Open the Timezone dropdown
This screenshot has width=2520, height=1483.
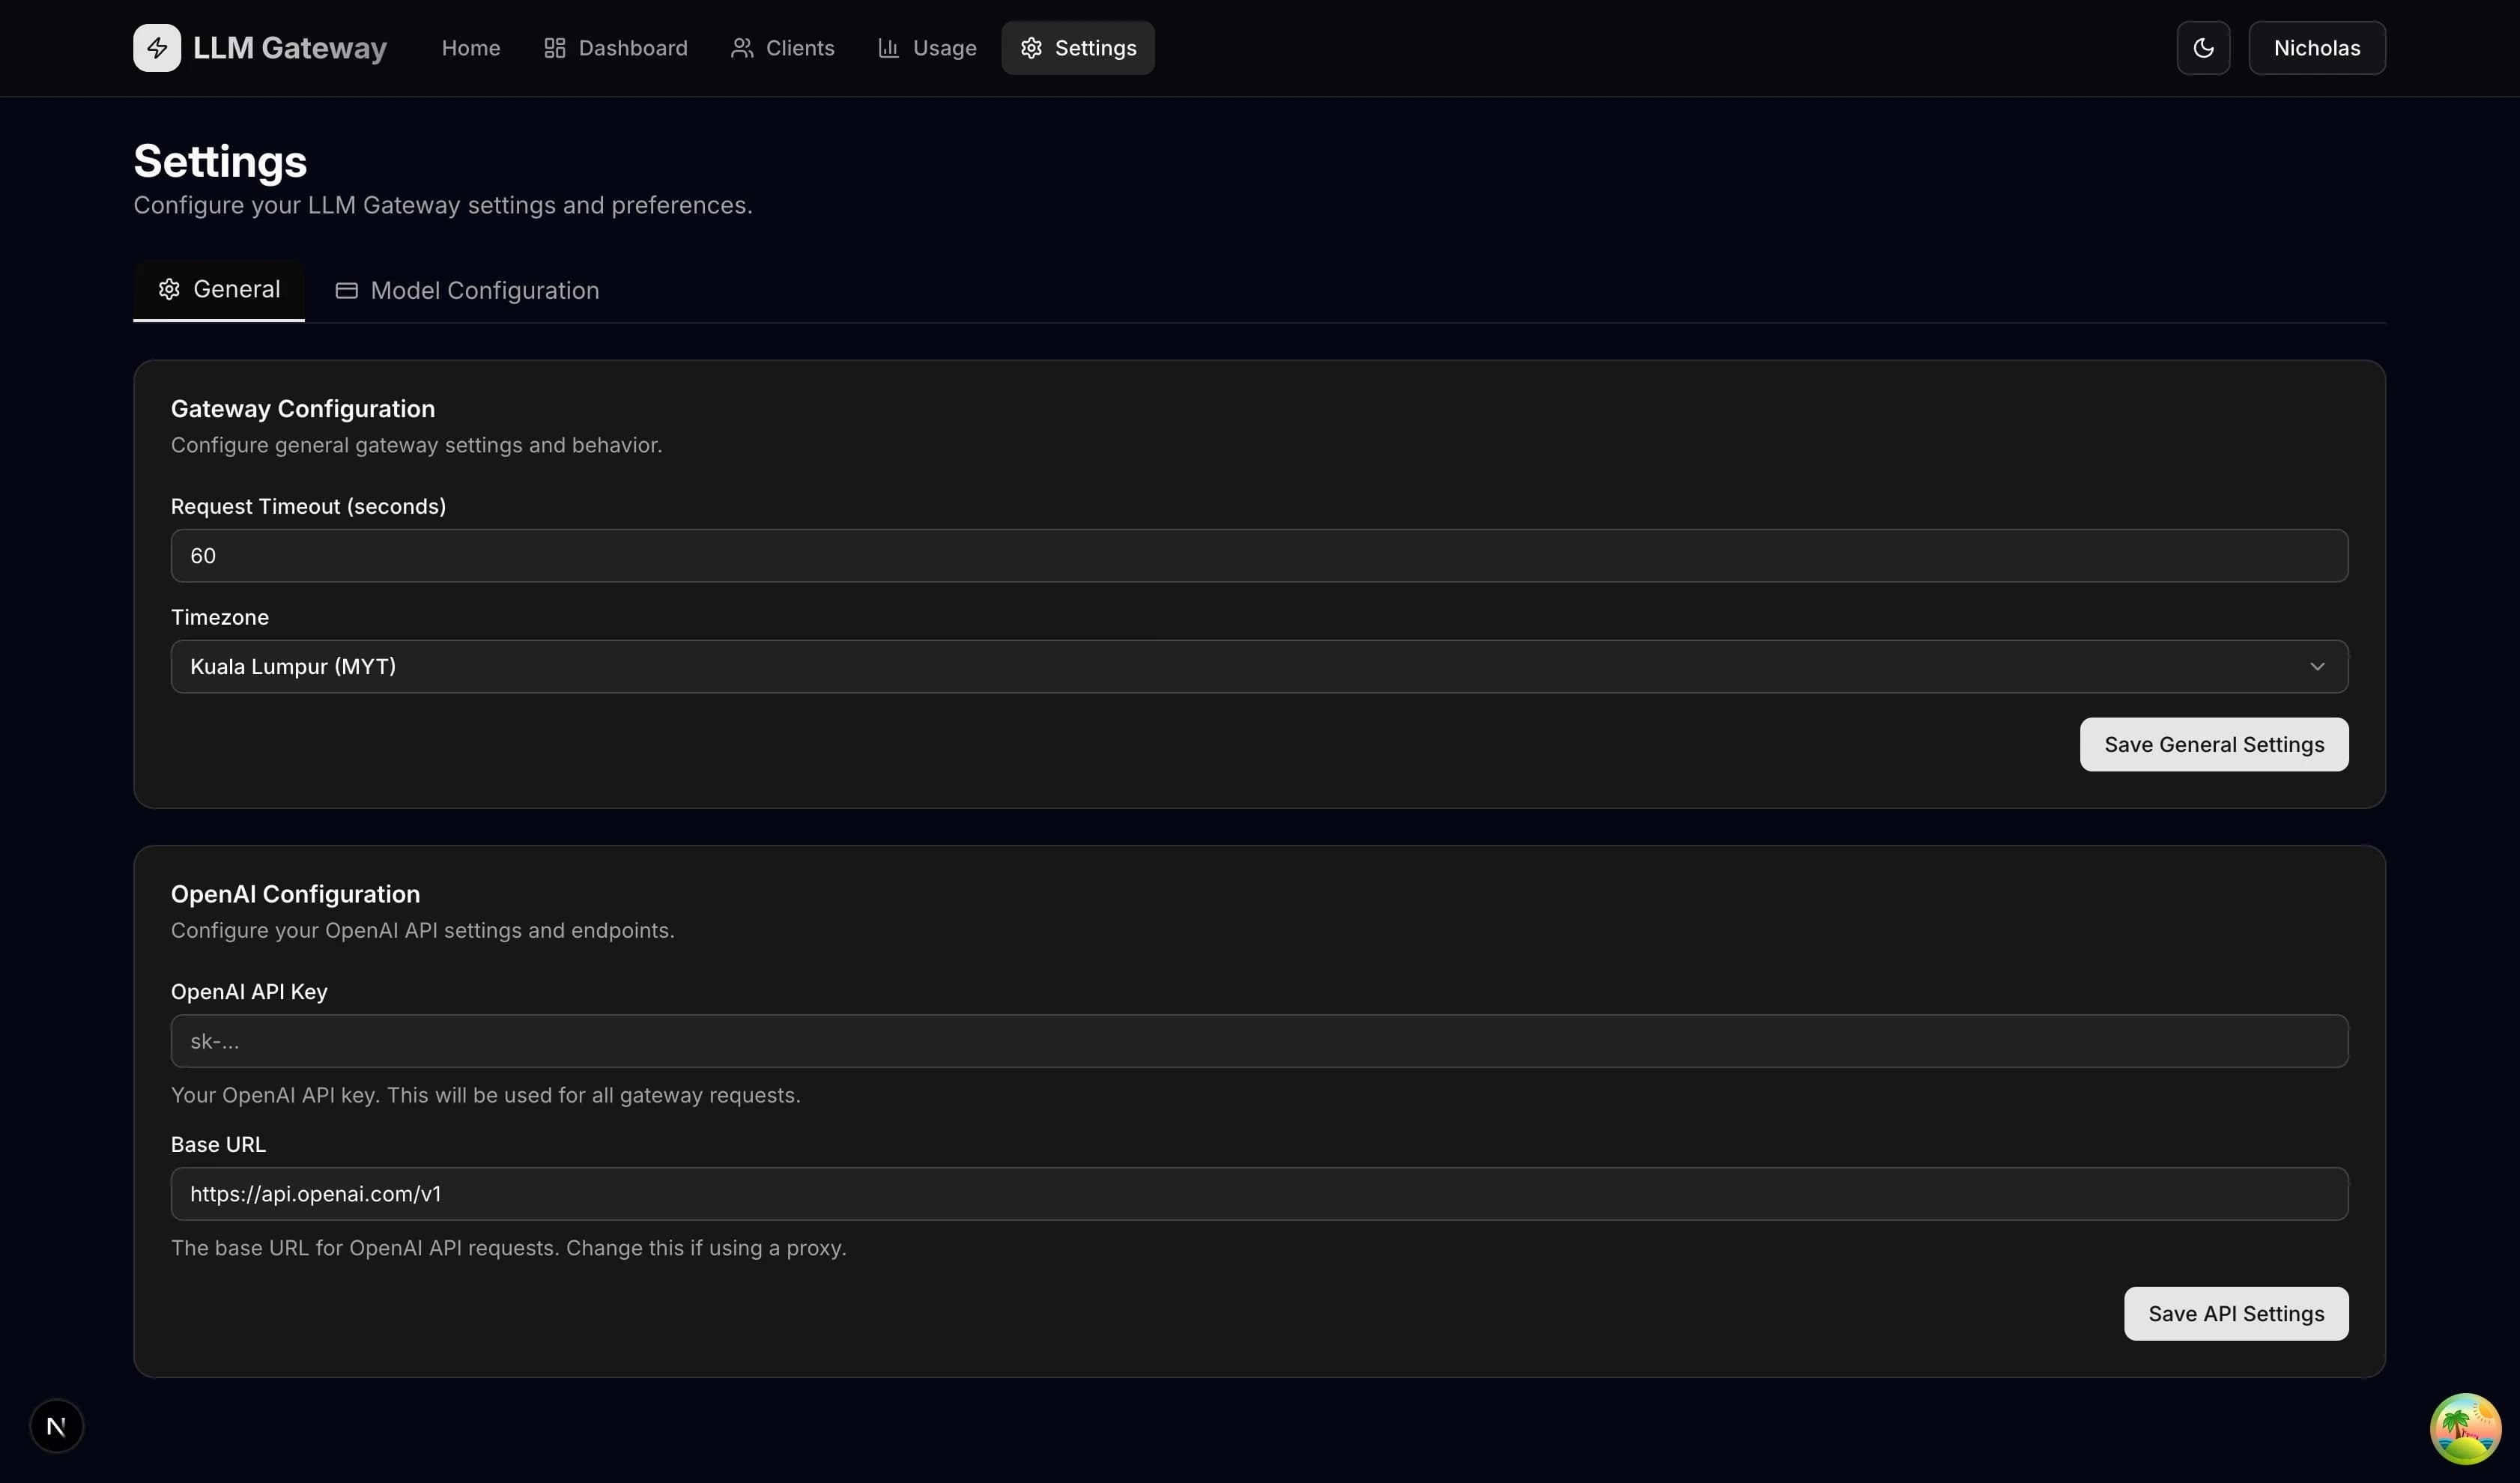pos(1259,666)
